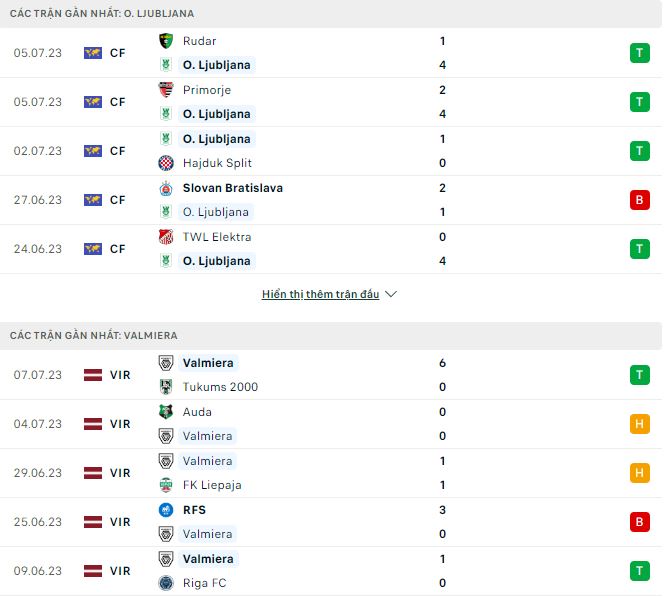667x596 pixels.
Task: Click the orange H badge for Auda match
Action: click(x=639, y=424)
